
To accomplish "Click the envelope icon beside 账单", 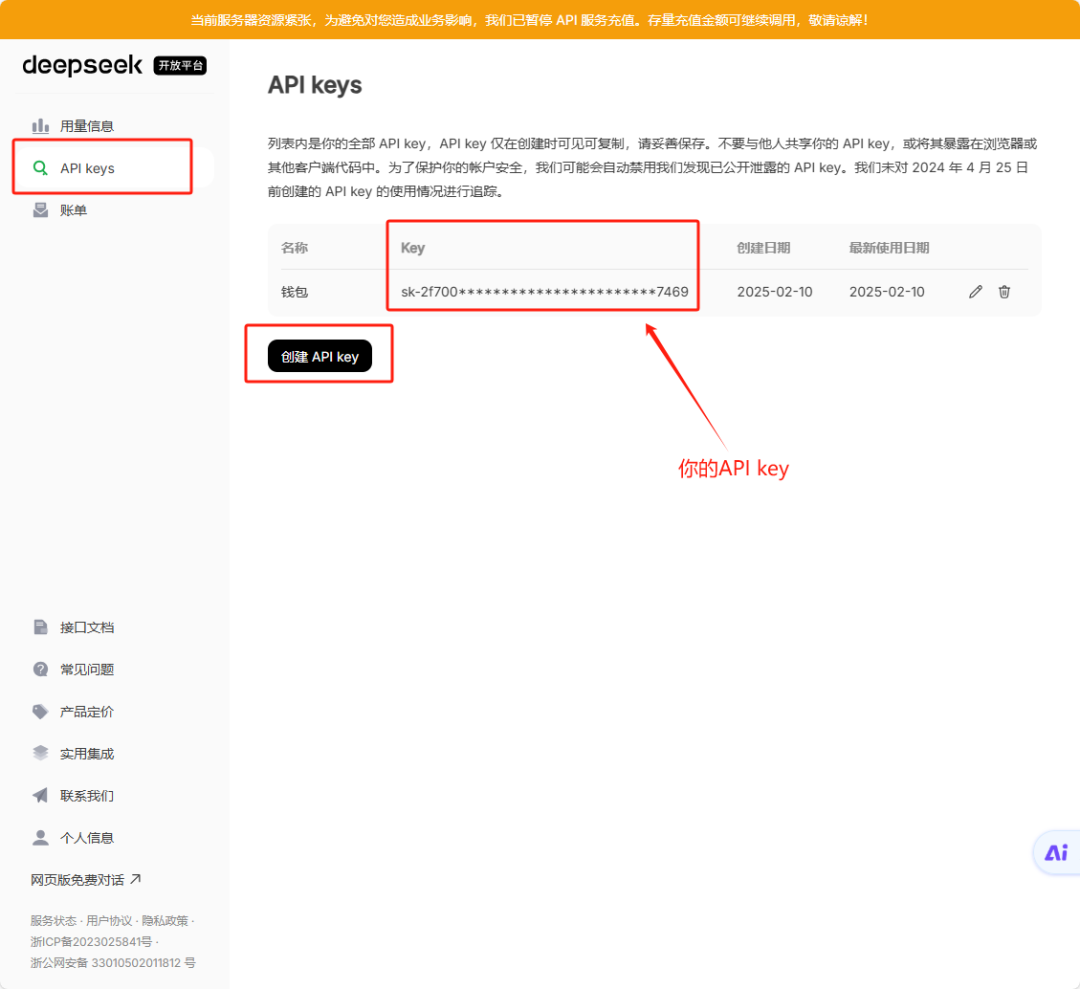I will tap(41, 210).
